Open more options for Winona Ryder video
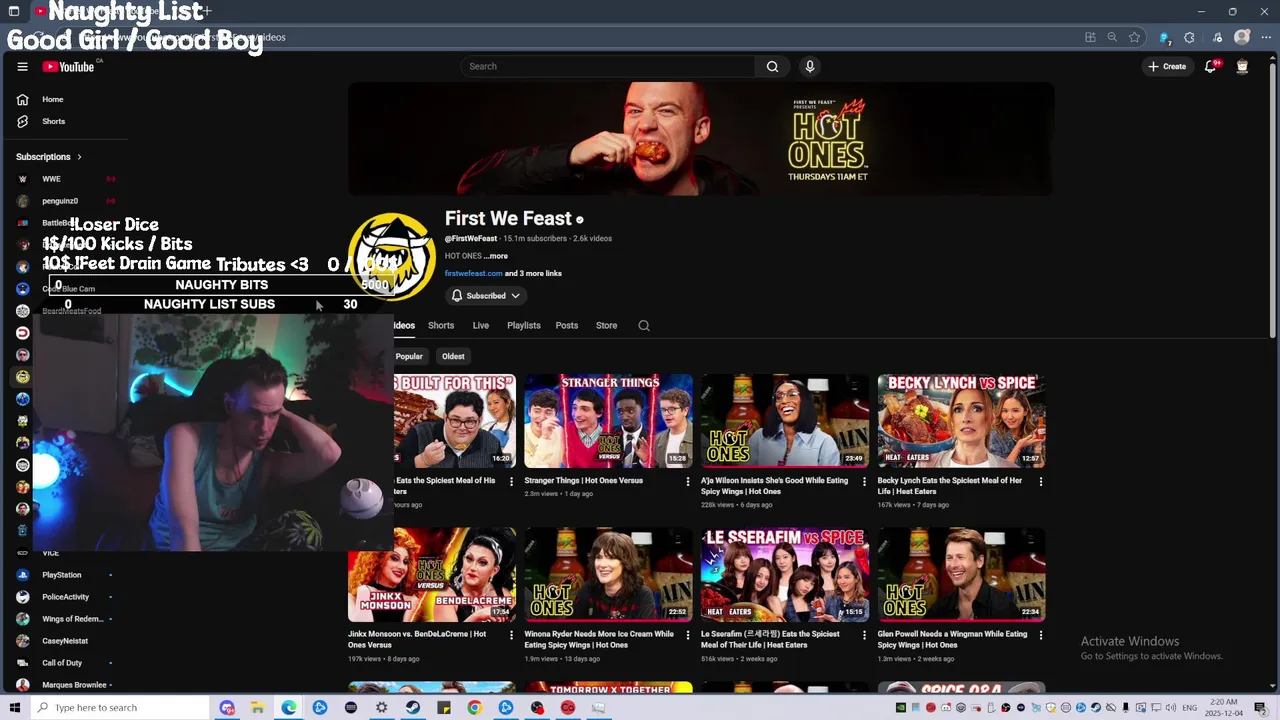Image resolution: width=1280 pixels, height=720 pixels. (x=687, y=634)
